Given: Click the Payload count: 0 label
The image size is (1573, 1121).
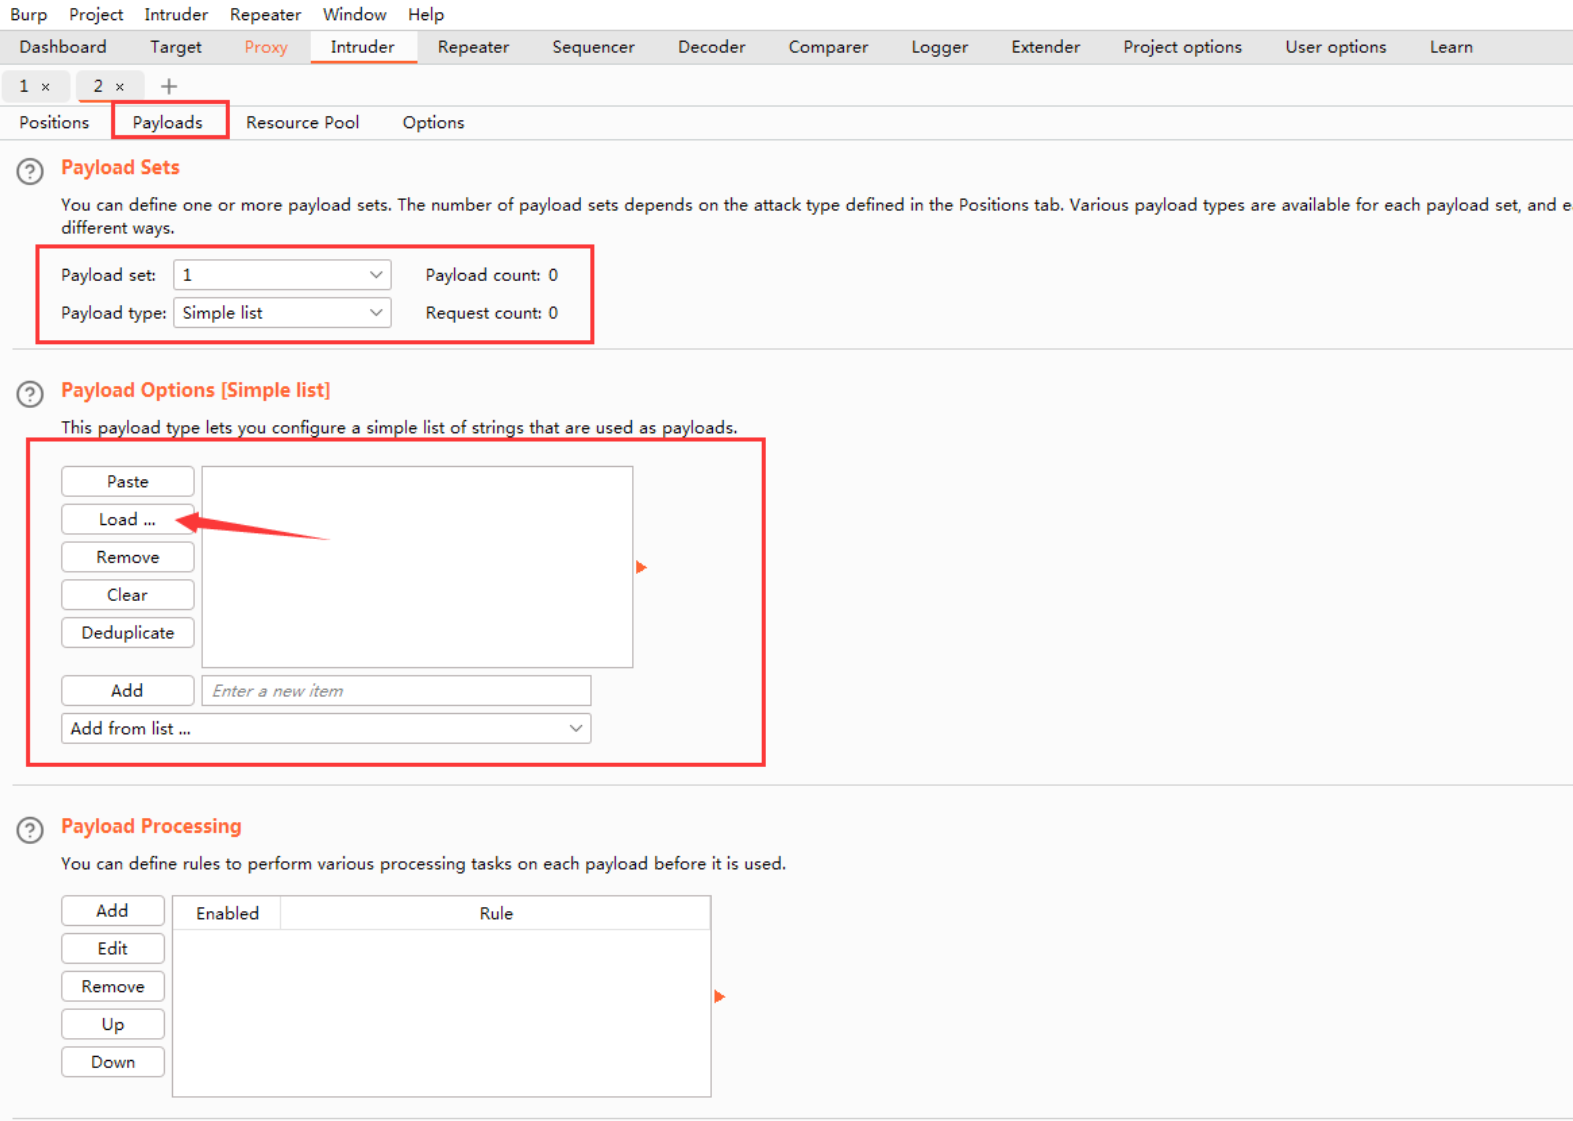Looking at the screenshot, I should point(492,275).
